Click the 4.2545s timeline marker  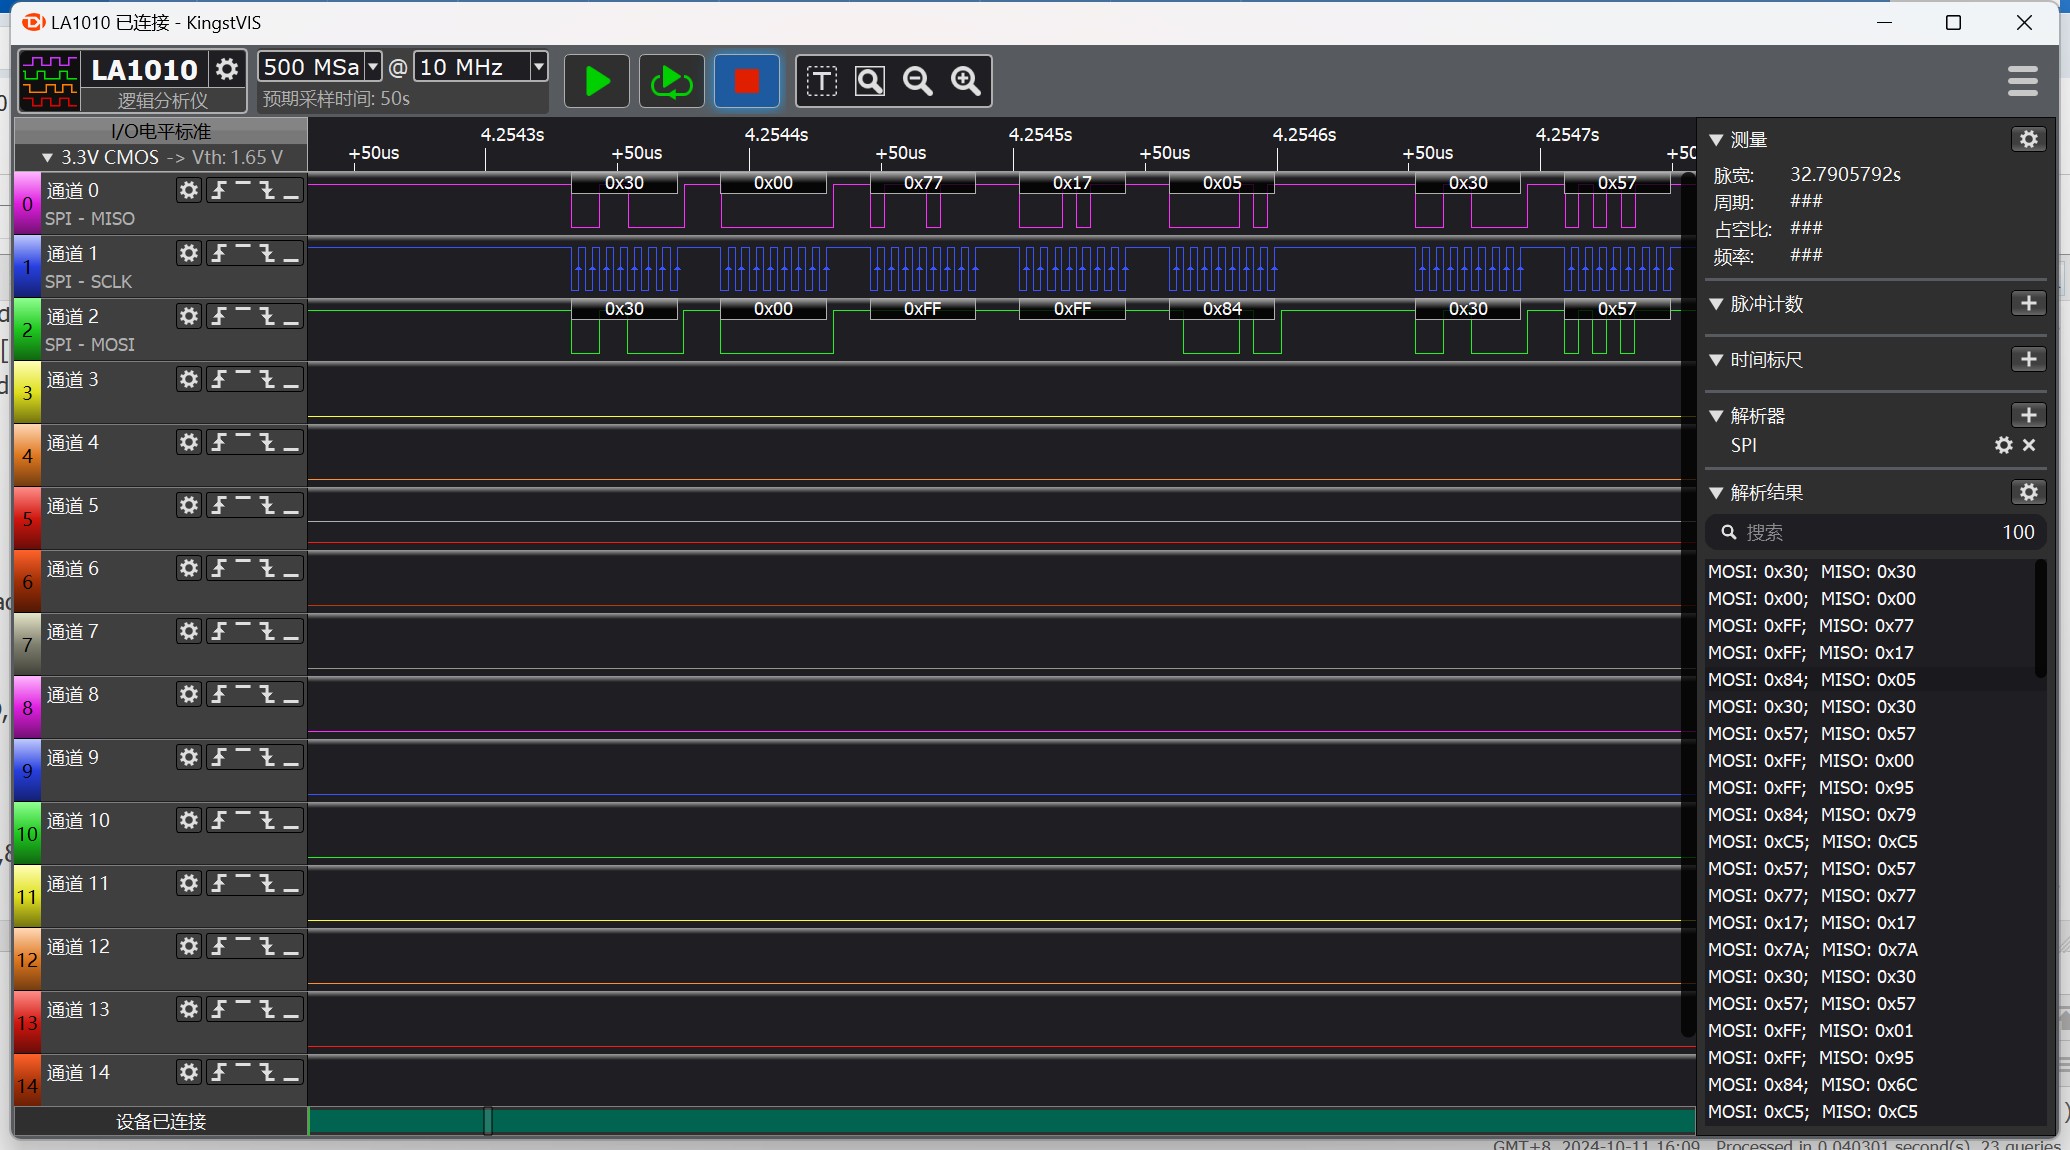1039,134
